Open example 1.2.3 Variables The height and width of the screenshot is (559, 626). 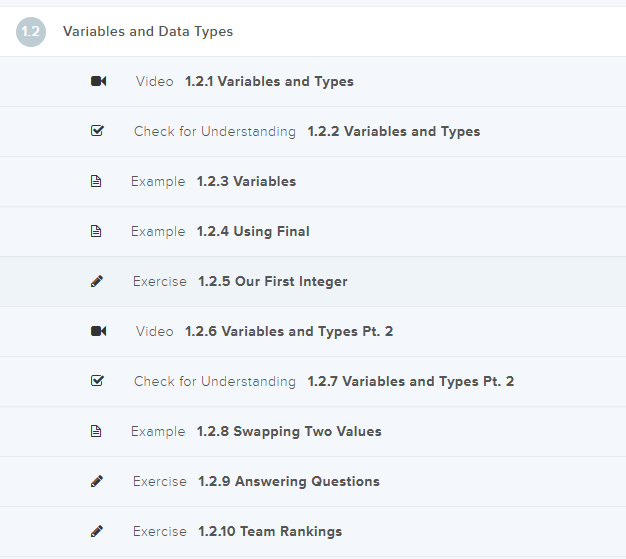pyautogui.click(x=246, y=181)
